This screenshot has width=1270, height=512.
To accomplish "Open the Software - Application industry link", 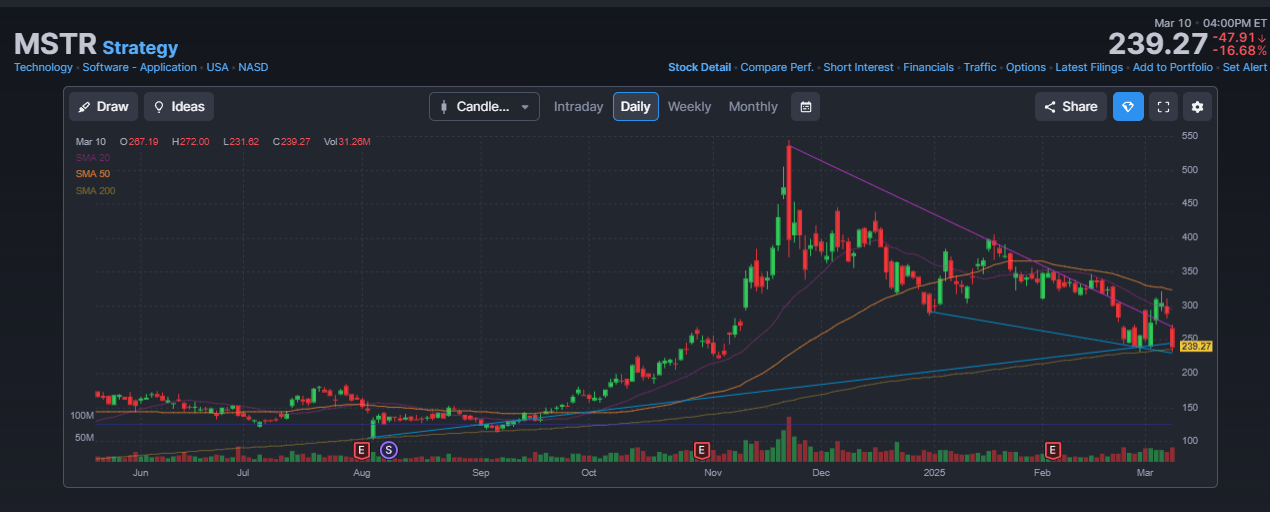I will pyautogui.click(x=139, y=67).
